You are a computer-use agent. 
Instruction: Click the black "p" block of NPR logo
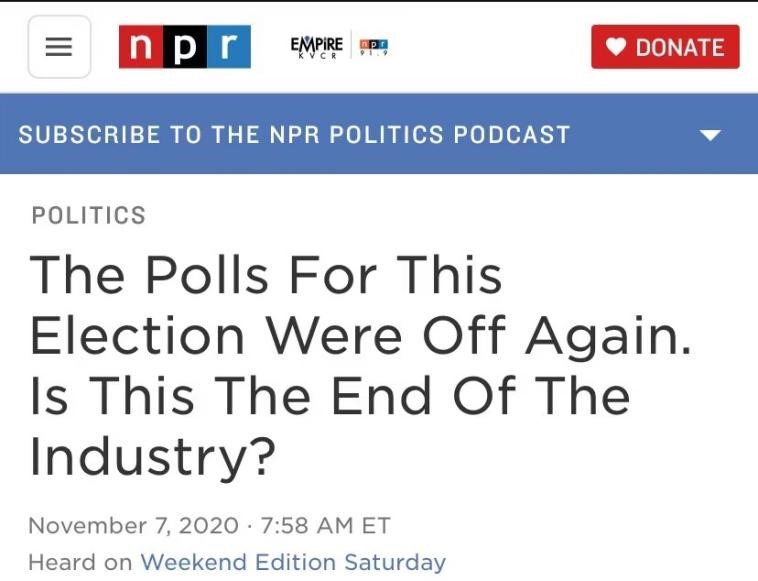(184, 47)
